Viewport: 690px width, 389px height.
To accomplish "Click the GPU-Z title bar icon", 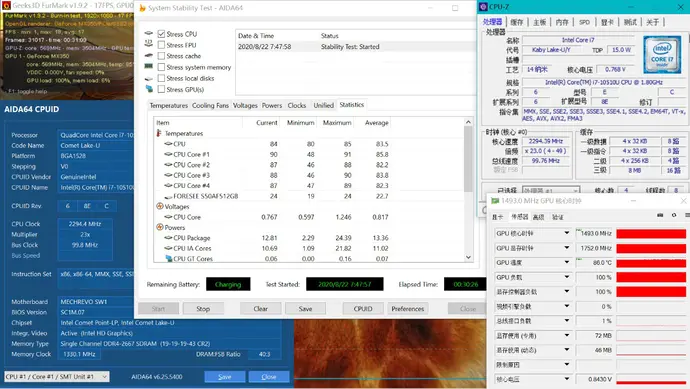I will [x=495, y=201].
